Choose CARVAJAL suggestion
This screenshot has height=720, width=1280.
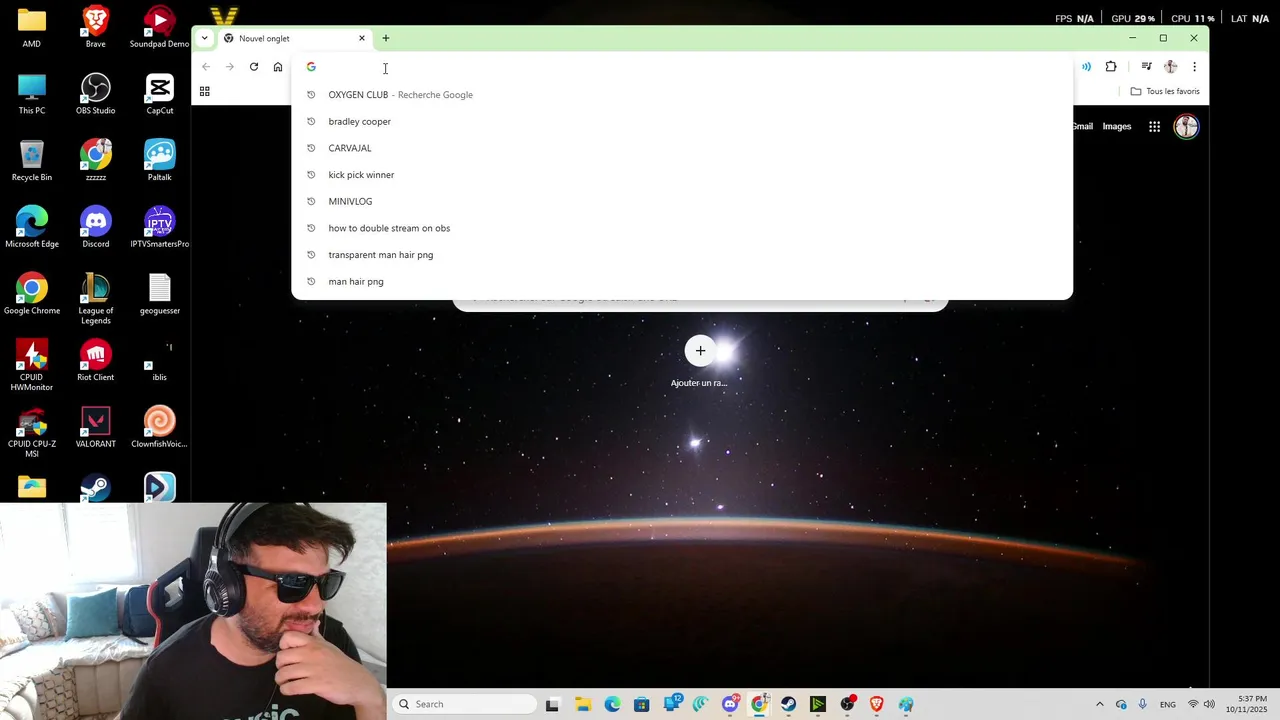(682, 148)
